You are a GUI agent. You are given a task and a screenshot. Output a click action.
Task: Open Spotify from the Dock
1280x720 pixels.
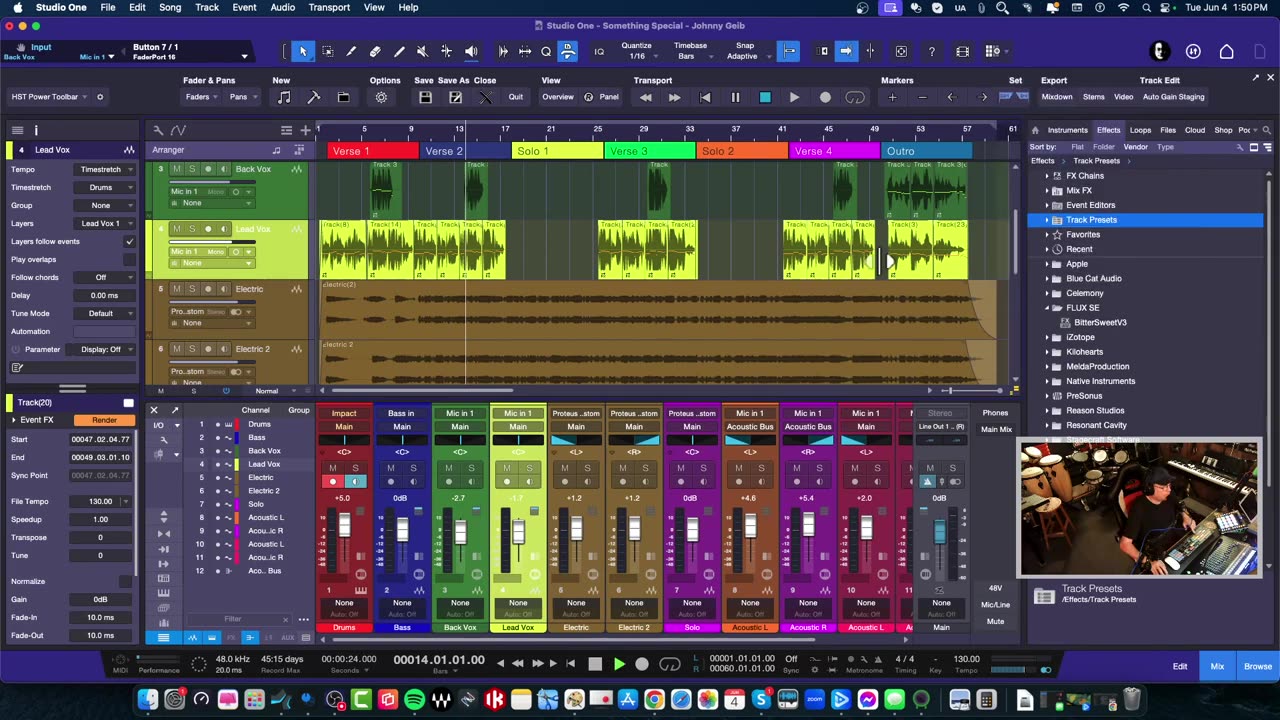click(x=414, y=700)
